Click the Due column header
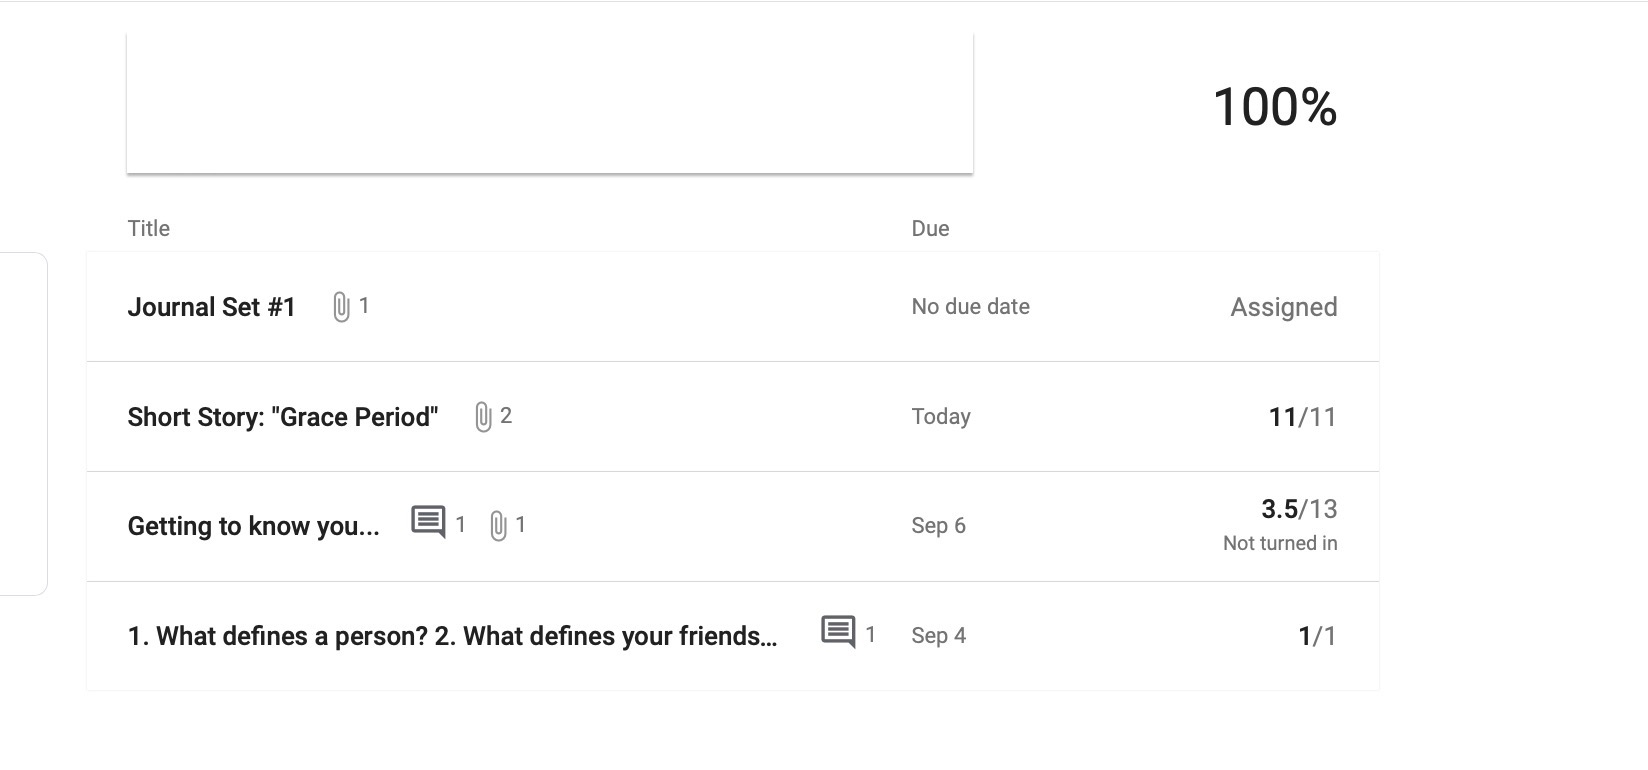 (x=930, y=229)
